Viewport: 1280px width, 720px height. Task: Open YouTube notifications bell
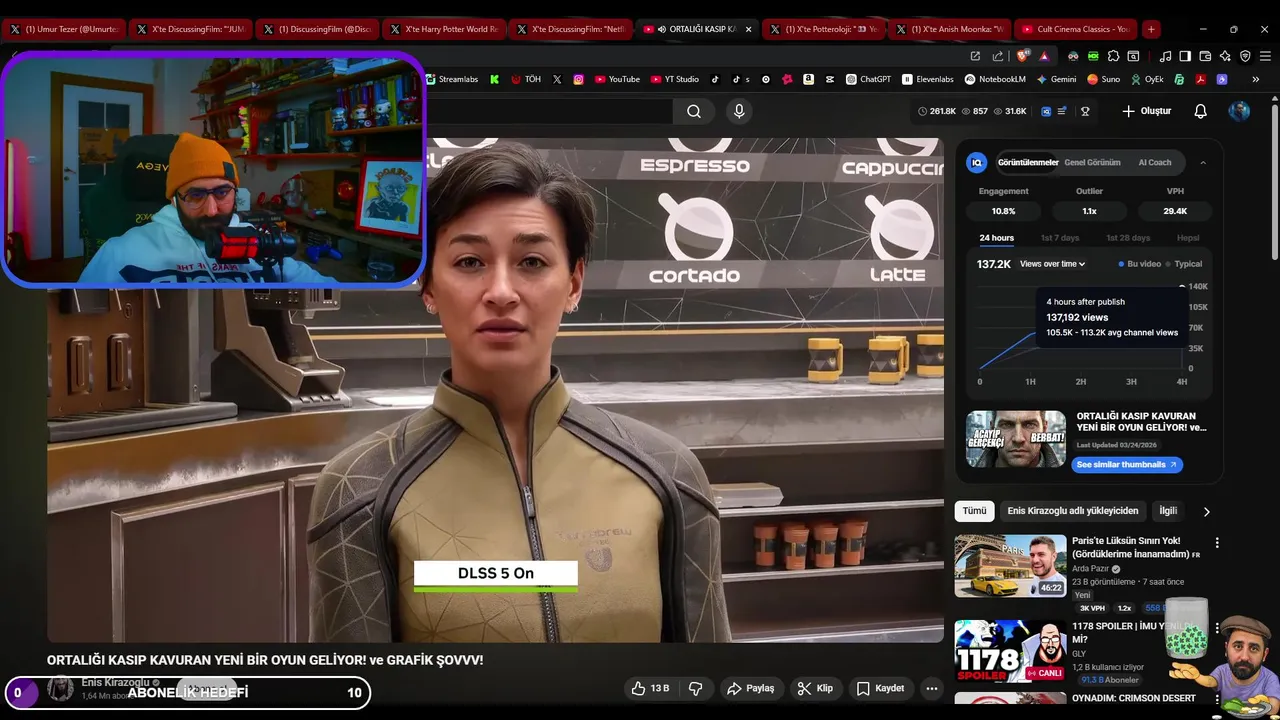tap(1201, 111)
